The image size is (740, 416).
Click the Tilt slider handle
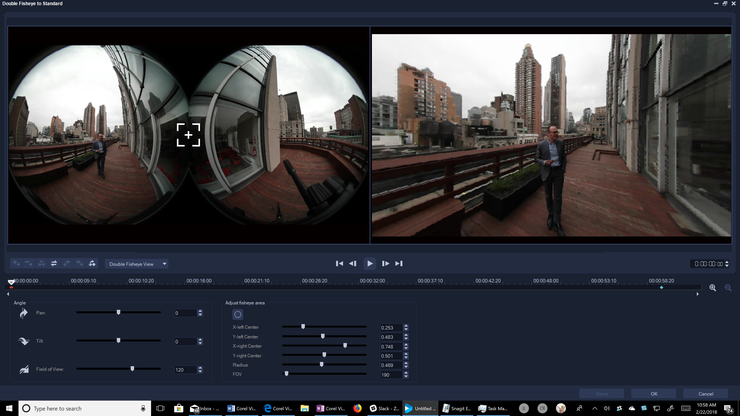point(118,340)
